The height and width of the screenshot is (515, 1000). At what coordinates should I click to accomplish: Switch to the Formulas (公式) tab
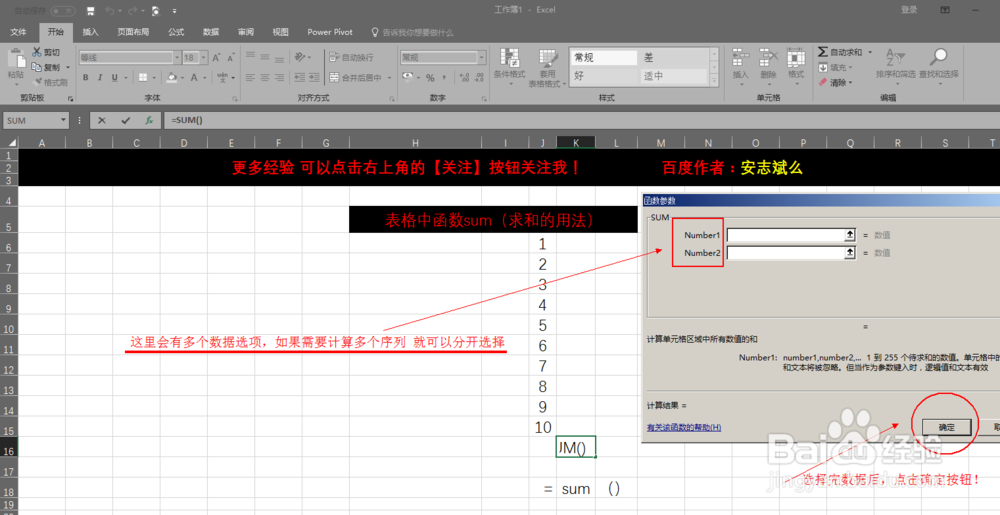pyautogui.click(x=176, y=32)
